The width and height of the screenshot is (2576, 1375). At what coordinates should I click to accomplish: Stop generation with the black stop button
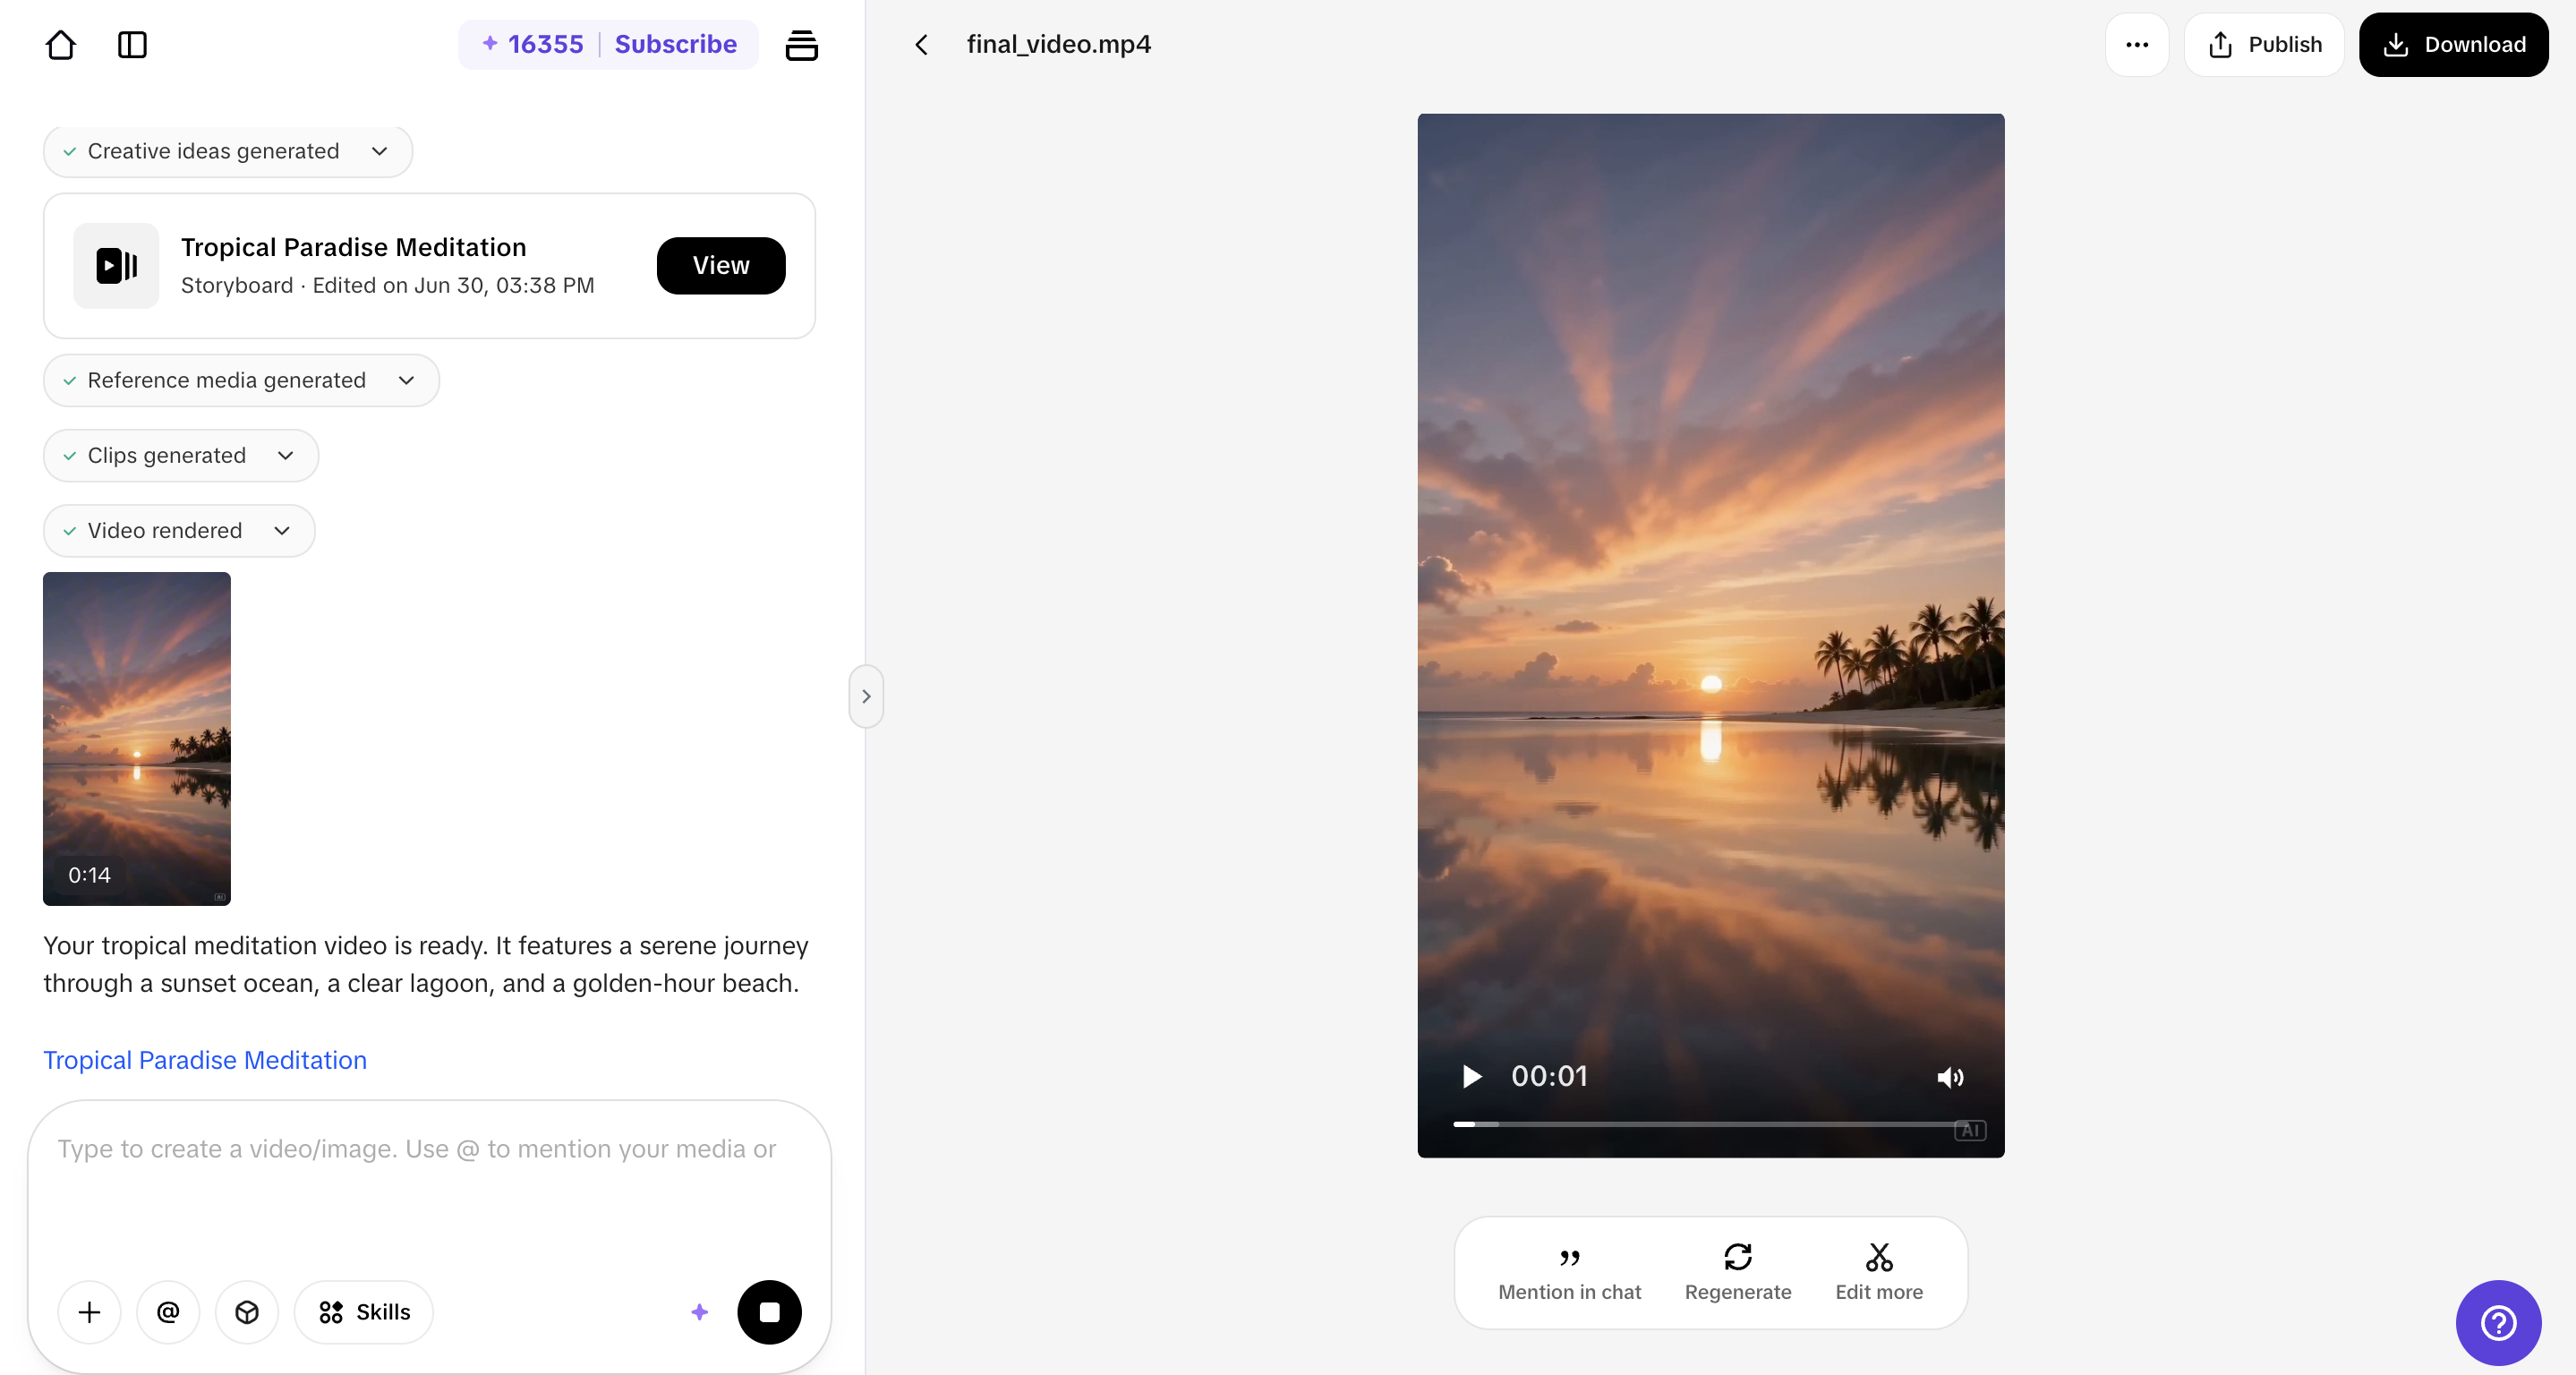click(x=769, y=1311)
